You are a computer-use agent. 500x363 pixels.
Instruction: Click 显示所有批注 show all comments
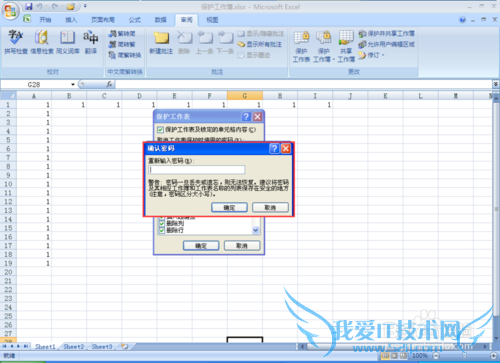pyautogui.click(x=260, y=44)
